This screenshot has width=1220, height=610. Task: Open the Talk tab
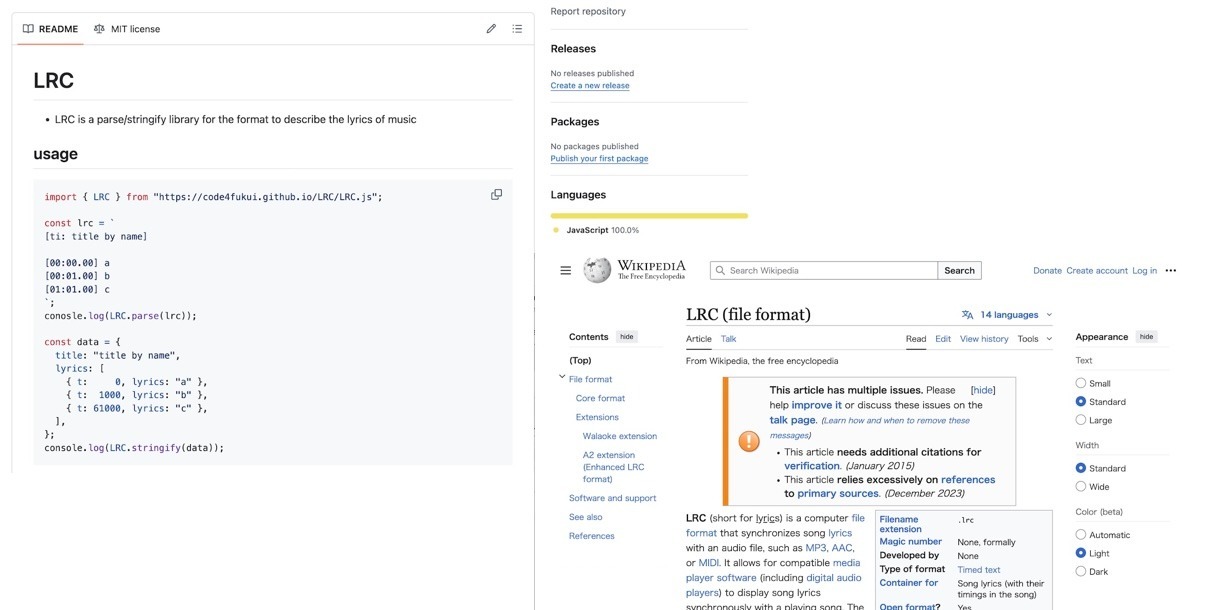729,339
